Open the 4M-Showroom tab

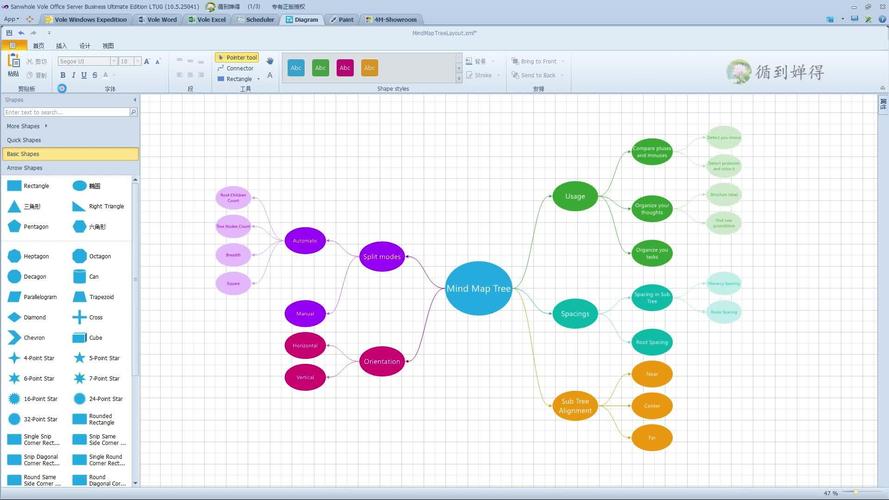(x=391, y=19)
